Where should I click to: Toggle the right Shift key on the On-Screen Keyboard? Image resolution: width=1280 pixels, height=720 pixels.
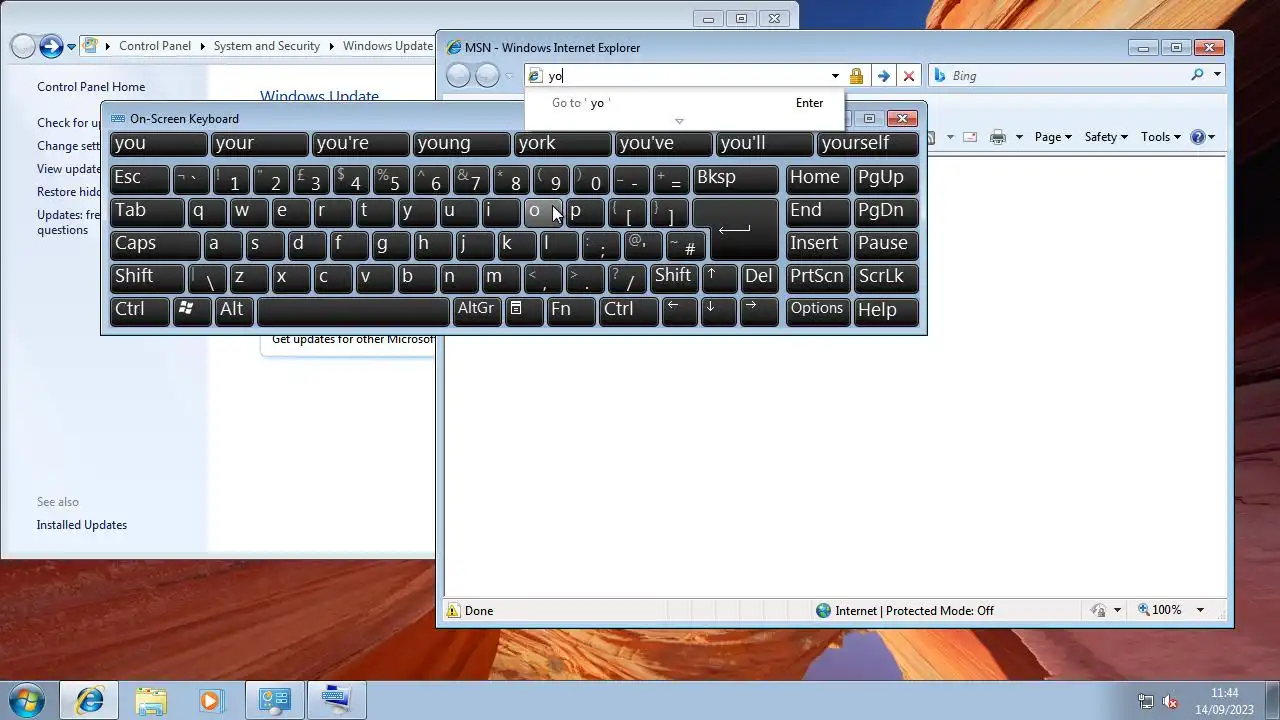tap(674, 277)
